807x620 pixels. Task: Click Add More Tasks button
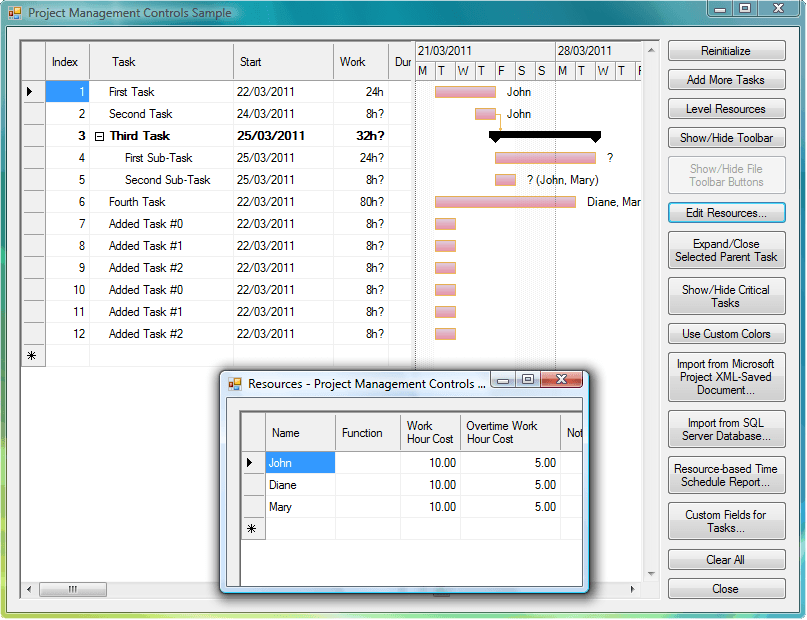(726, 80)
